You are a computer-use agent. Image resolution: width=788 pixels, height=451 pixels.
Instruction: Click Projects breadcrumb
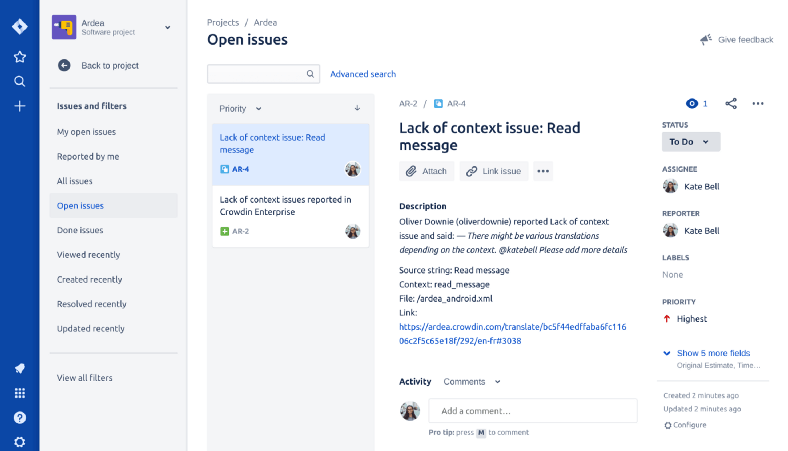(x=223, y=23)
